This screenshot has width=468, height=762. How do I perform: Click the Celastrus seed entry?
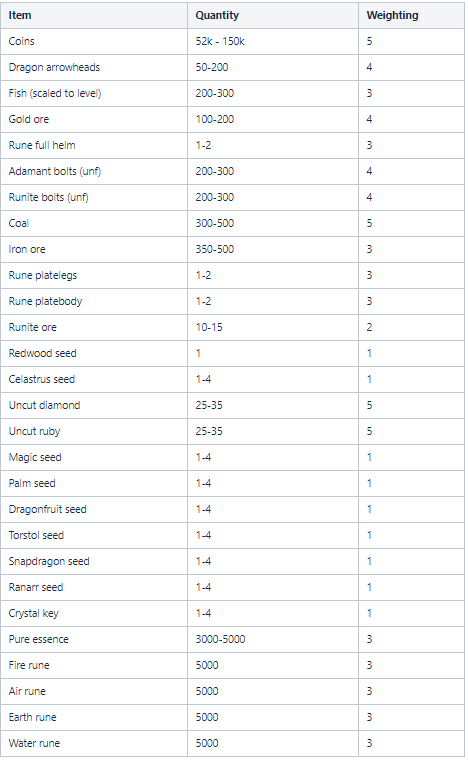click(x=42, y=380)
